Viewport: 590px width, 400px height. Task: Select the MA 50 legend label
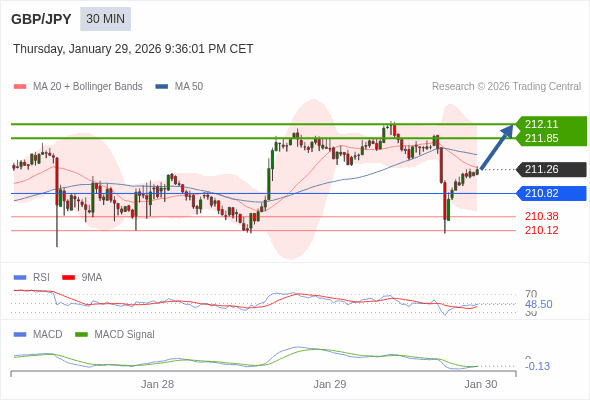189,87
